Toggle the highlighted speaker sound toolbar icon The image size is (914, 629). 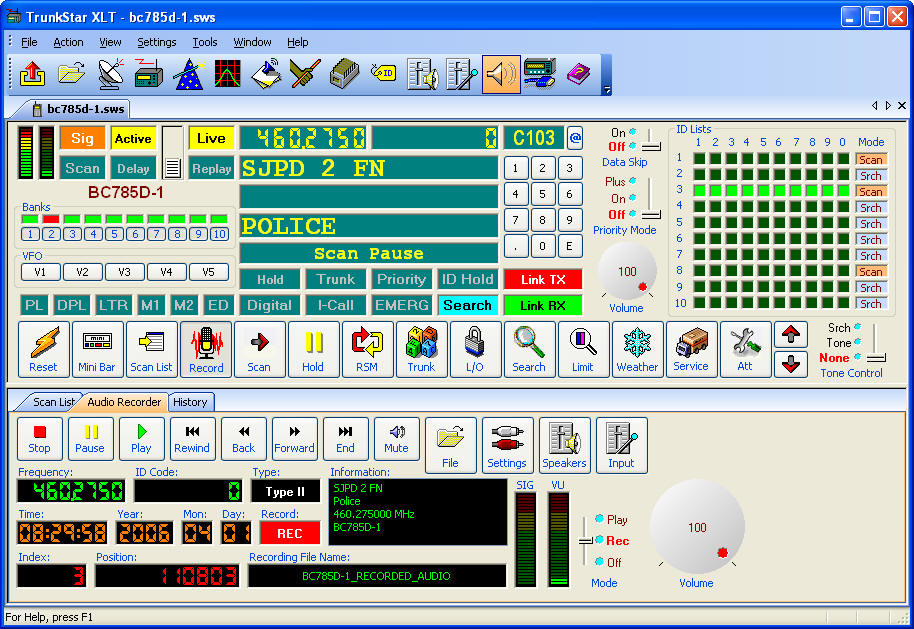501,74
